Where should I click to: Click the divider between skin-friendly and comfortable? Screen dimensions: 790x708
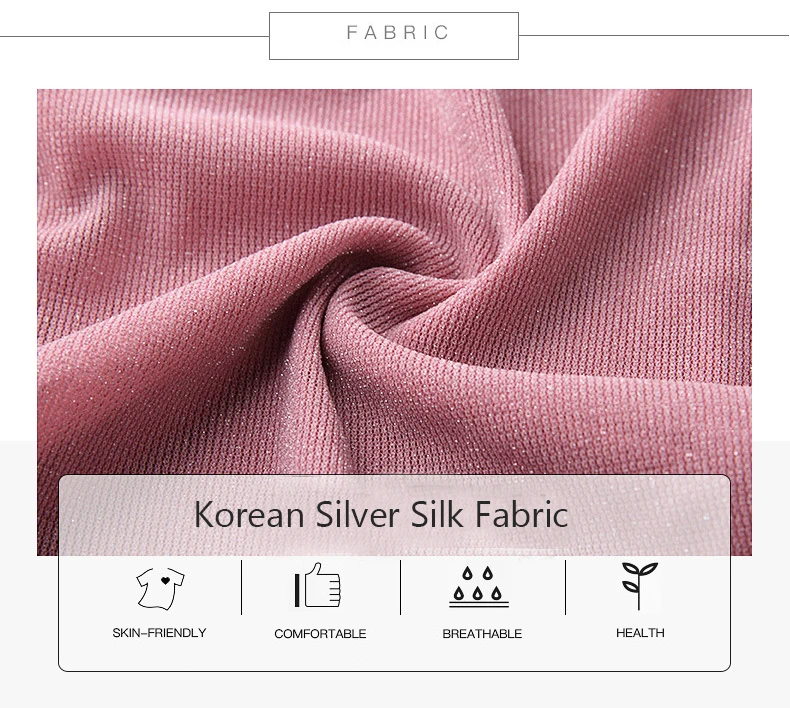pos(242,587)
